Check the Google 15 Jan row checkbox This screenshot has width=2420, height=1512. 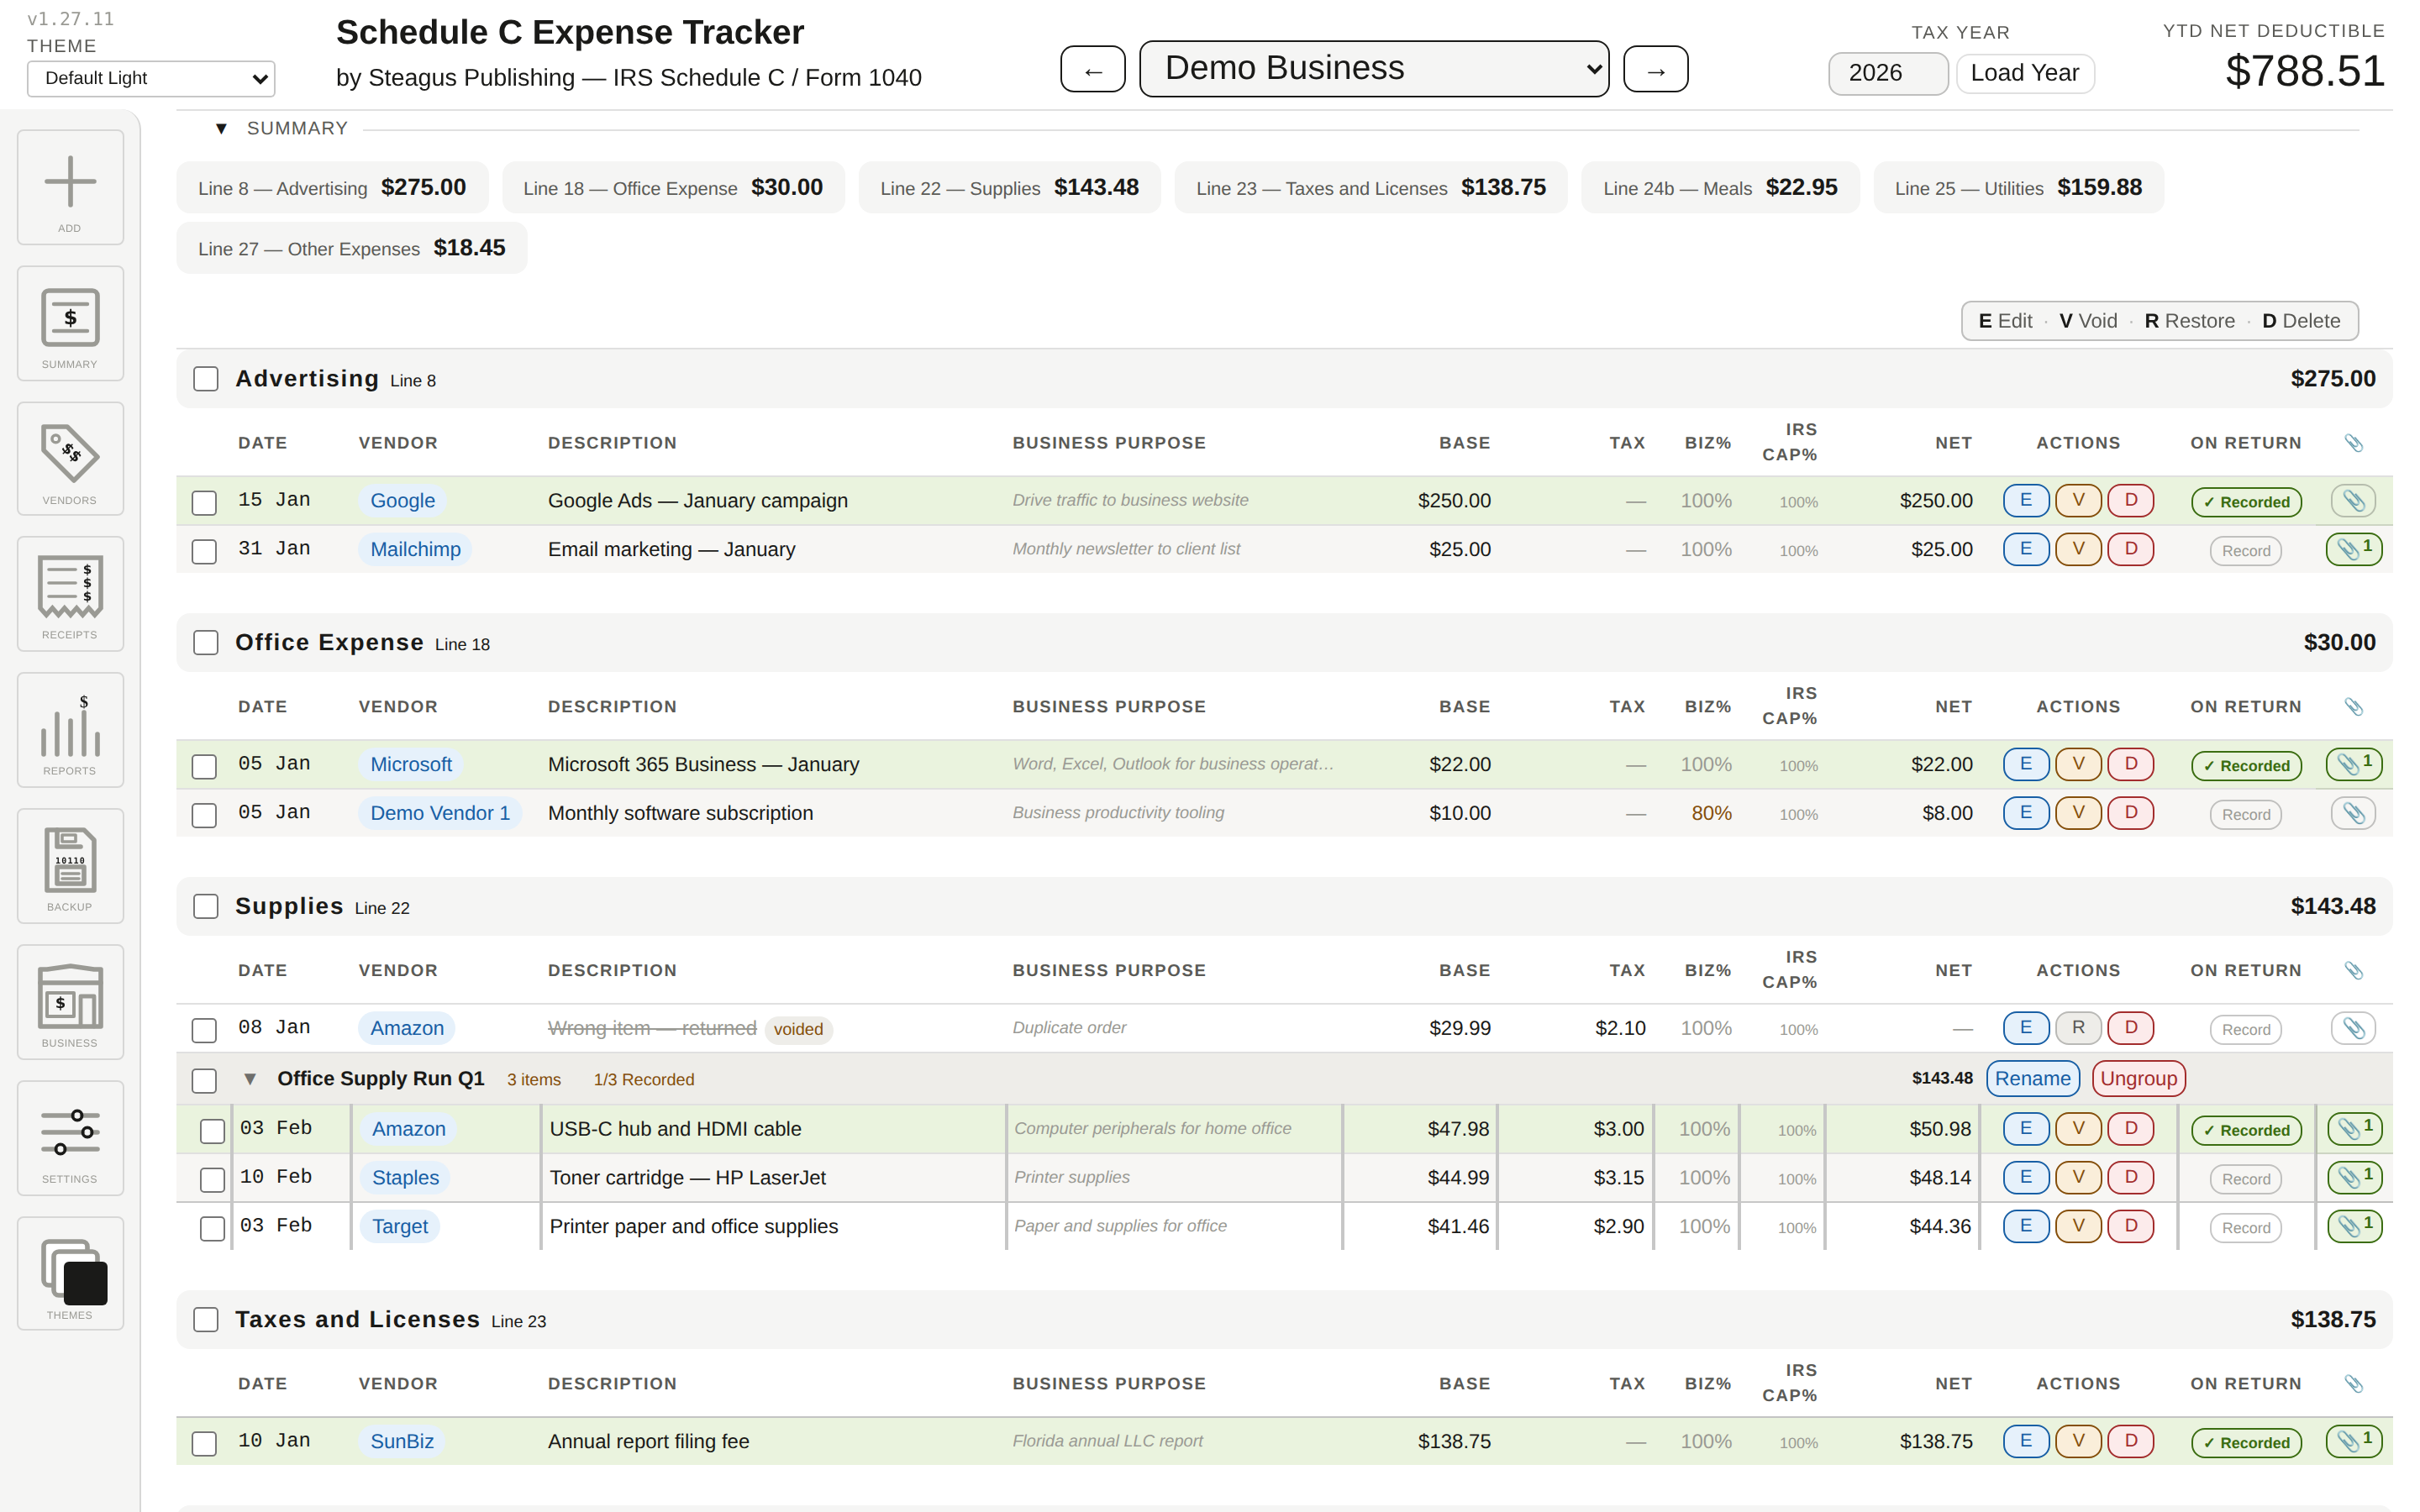click(204, 502)
